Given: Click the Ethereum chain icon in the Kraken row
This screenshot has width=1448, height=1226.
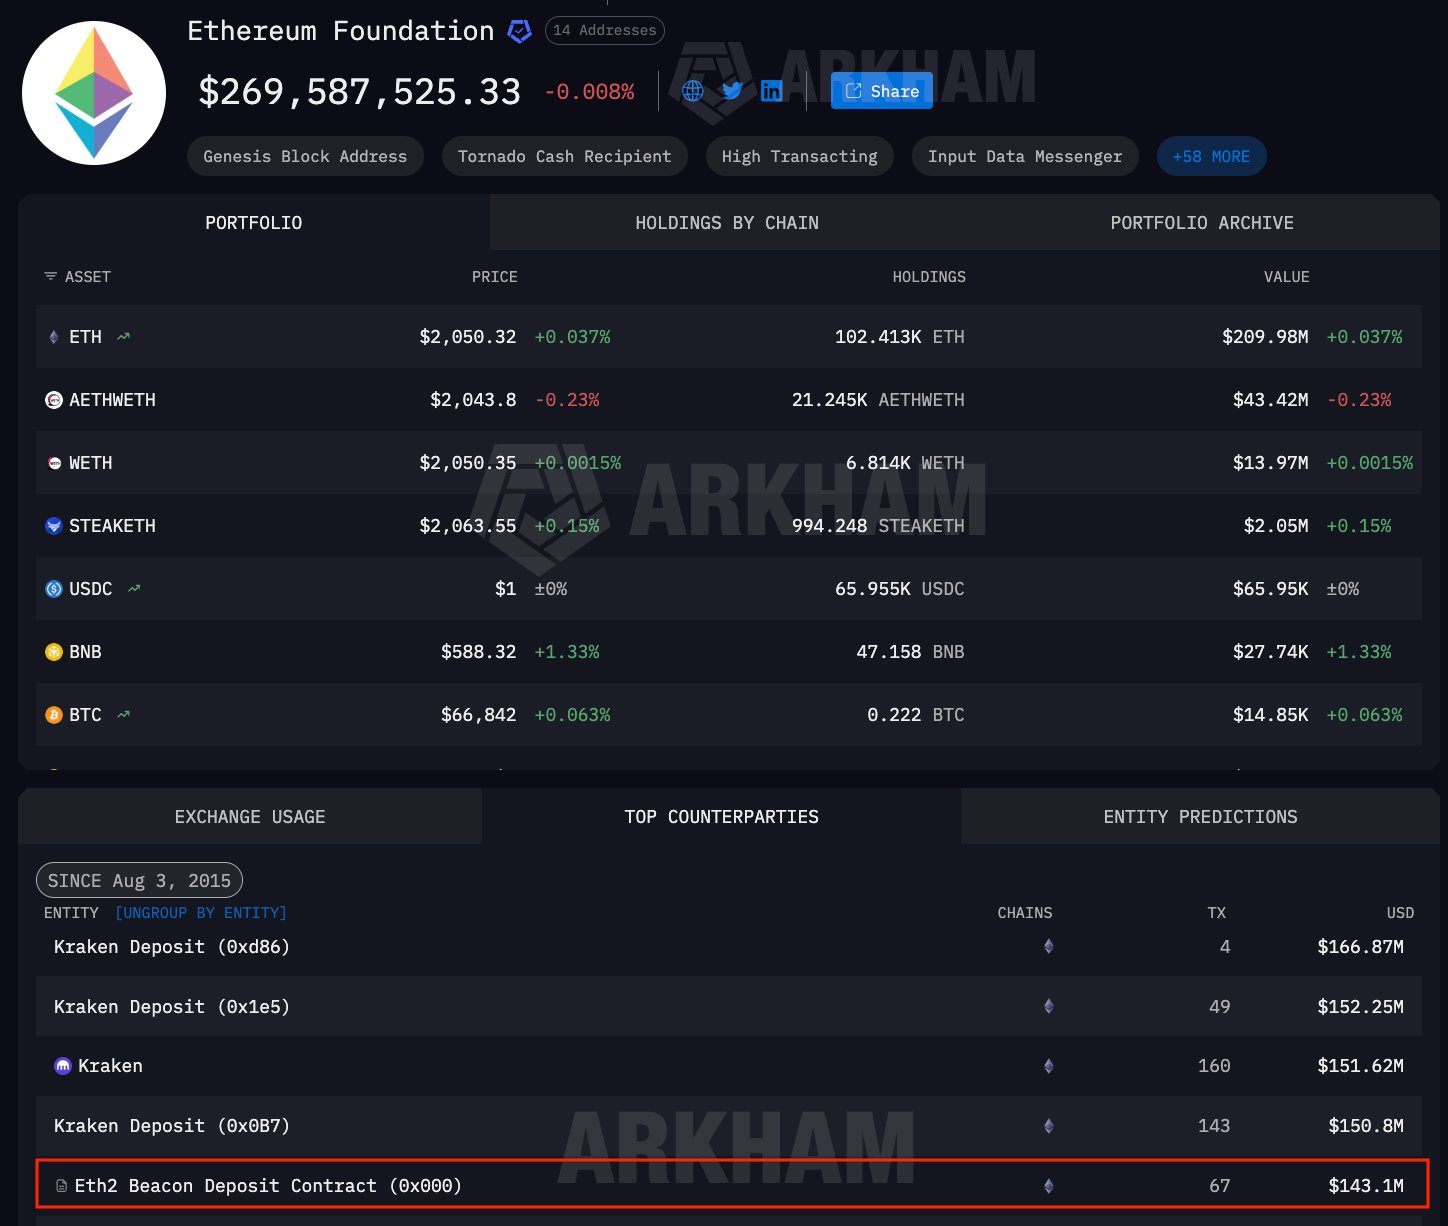Looking at the screenshot, I should tap(1048, 1065).
